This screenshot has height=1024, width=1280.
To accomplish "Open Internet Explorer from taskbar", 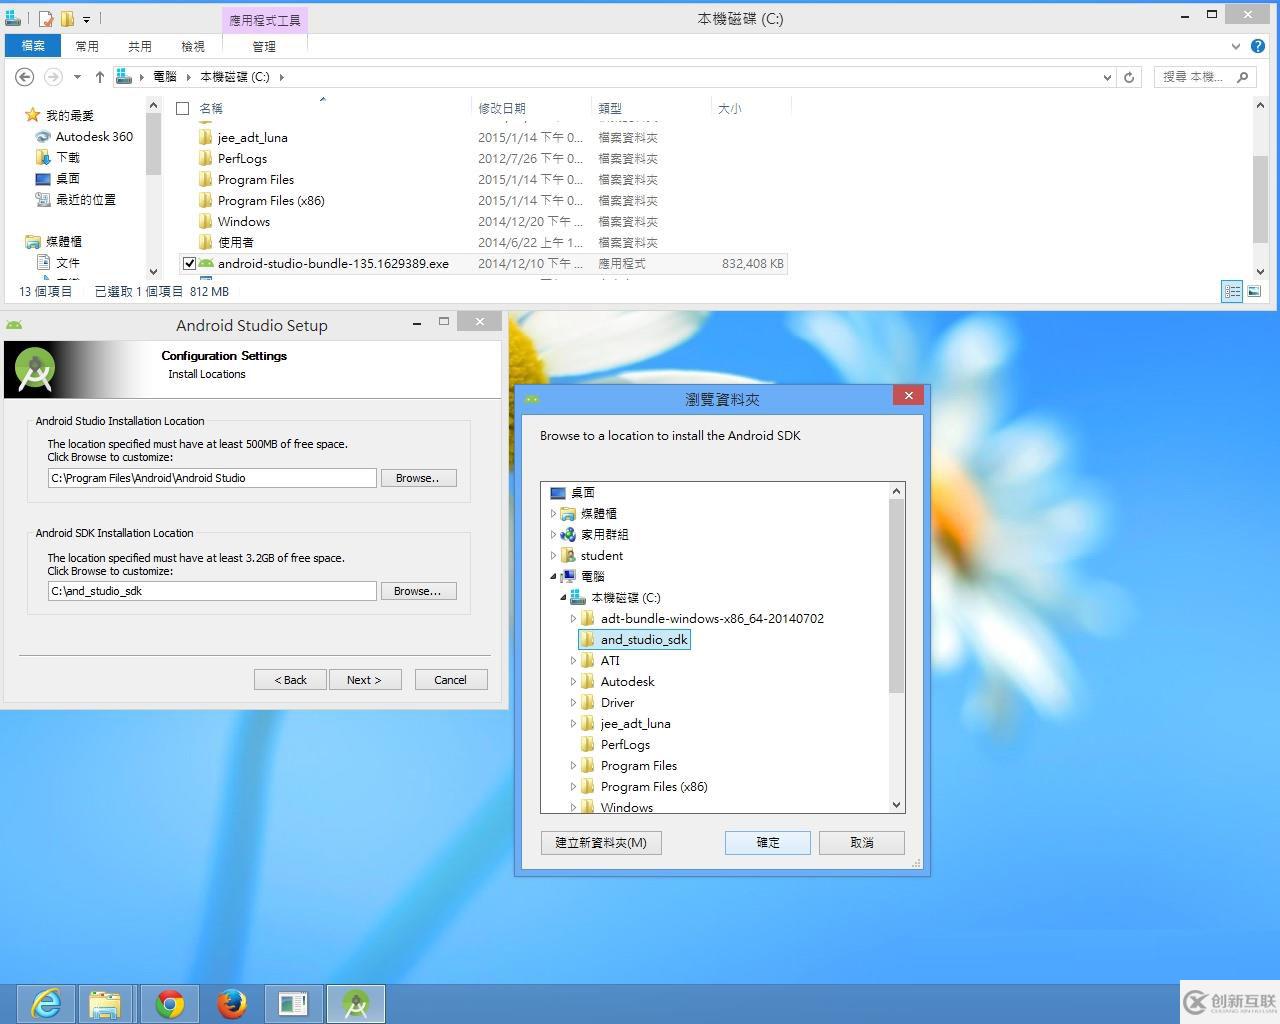I will coord(46,1003).
